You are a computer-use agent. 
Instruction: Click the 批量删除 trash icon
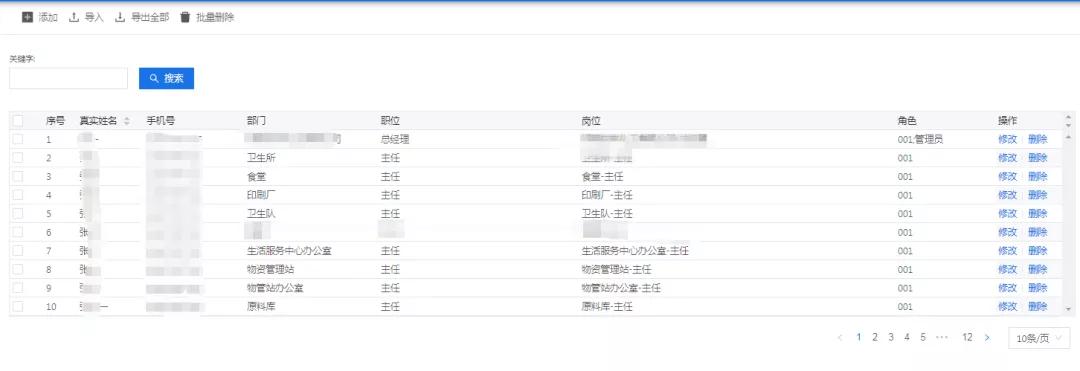click(x=185, y=17)
